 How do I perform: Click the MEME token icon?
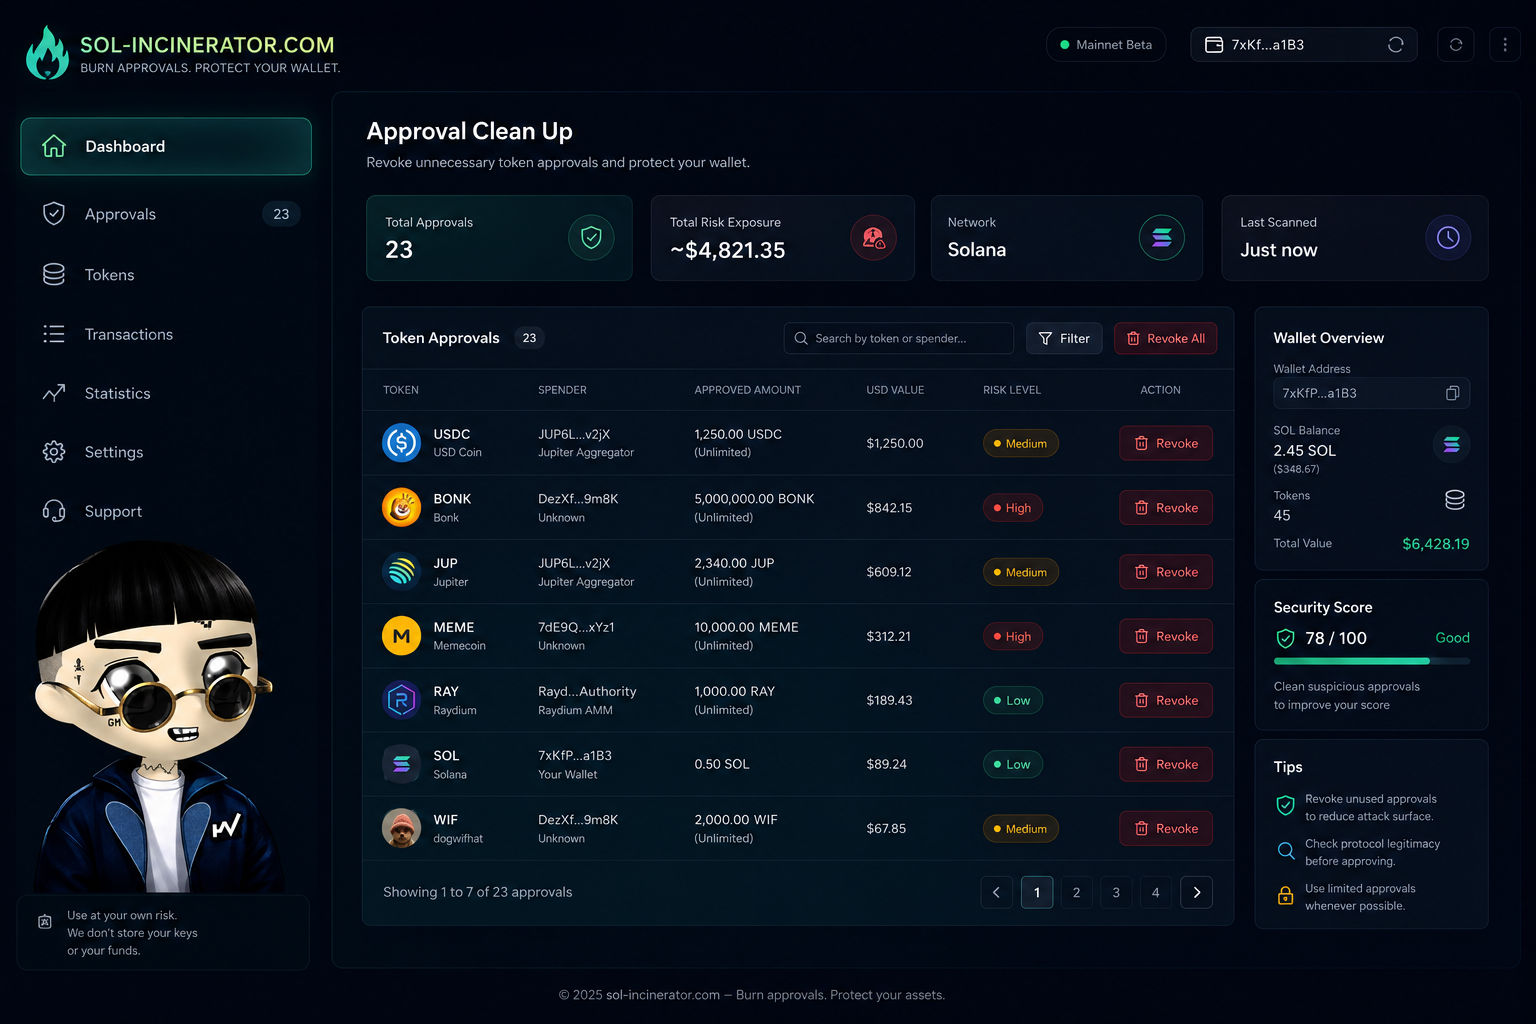(x=401, y=636)
